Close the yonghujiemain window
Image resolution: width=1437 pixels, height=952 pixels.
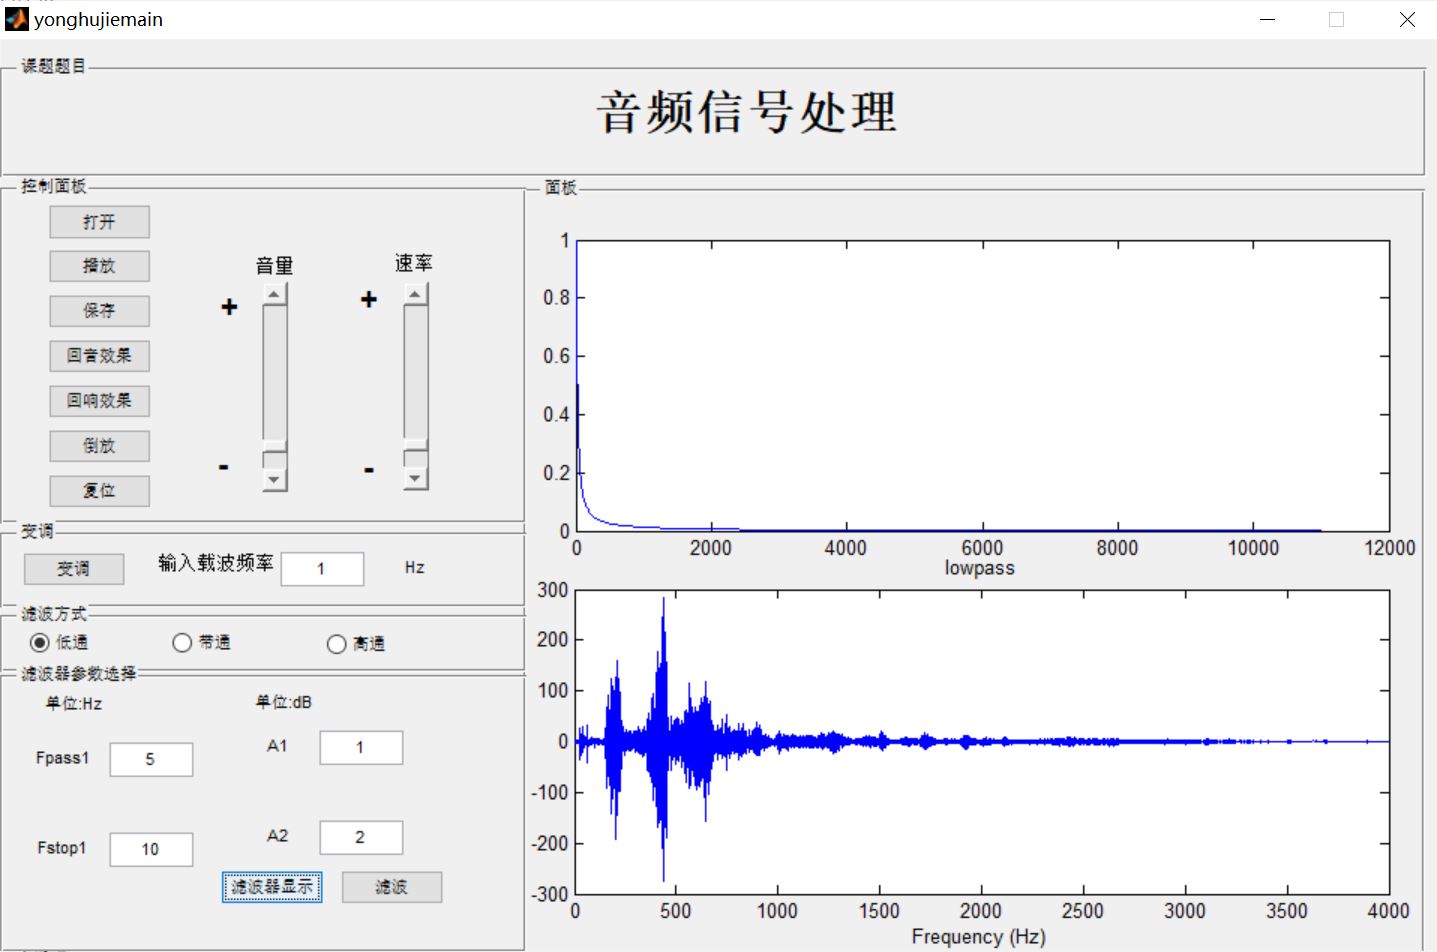tap(1407, 20)
